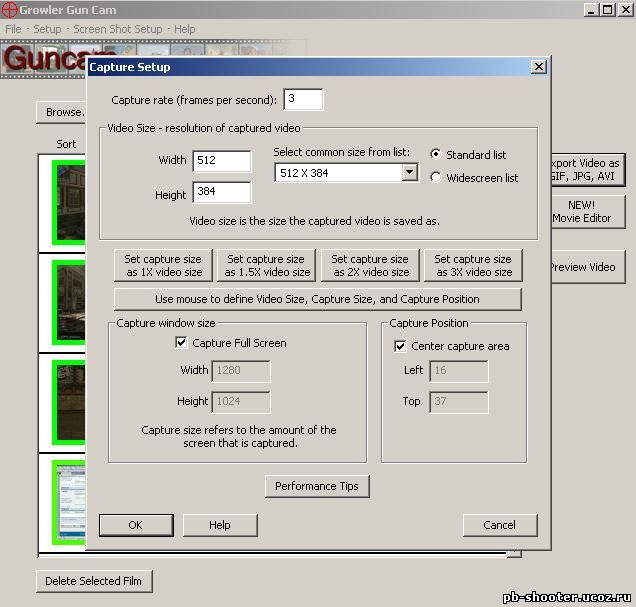Select the fourth film thumbnail showing a web page
The width and height of the screenshot is (636, 607).
tap(69, 502)
